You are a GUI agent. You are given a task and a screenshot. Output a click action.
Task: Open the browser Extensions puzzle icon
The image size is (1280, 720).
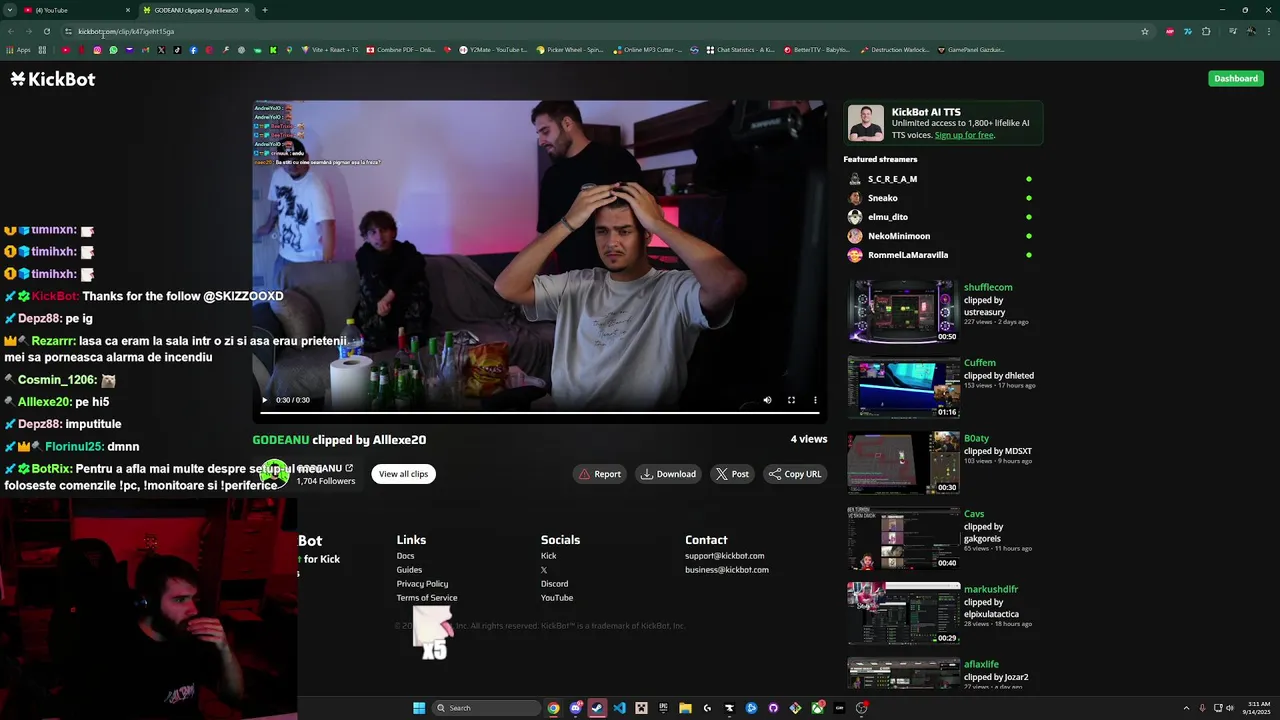pyautogui.click(x=1206, y=31)
